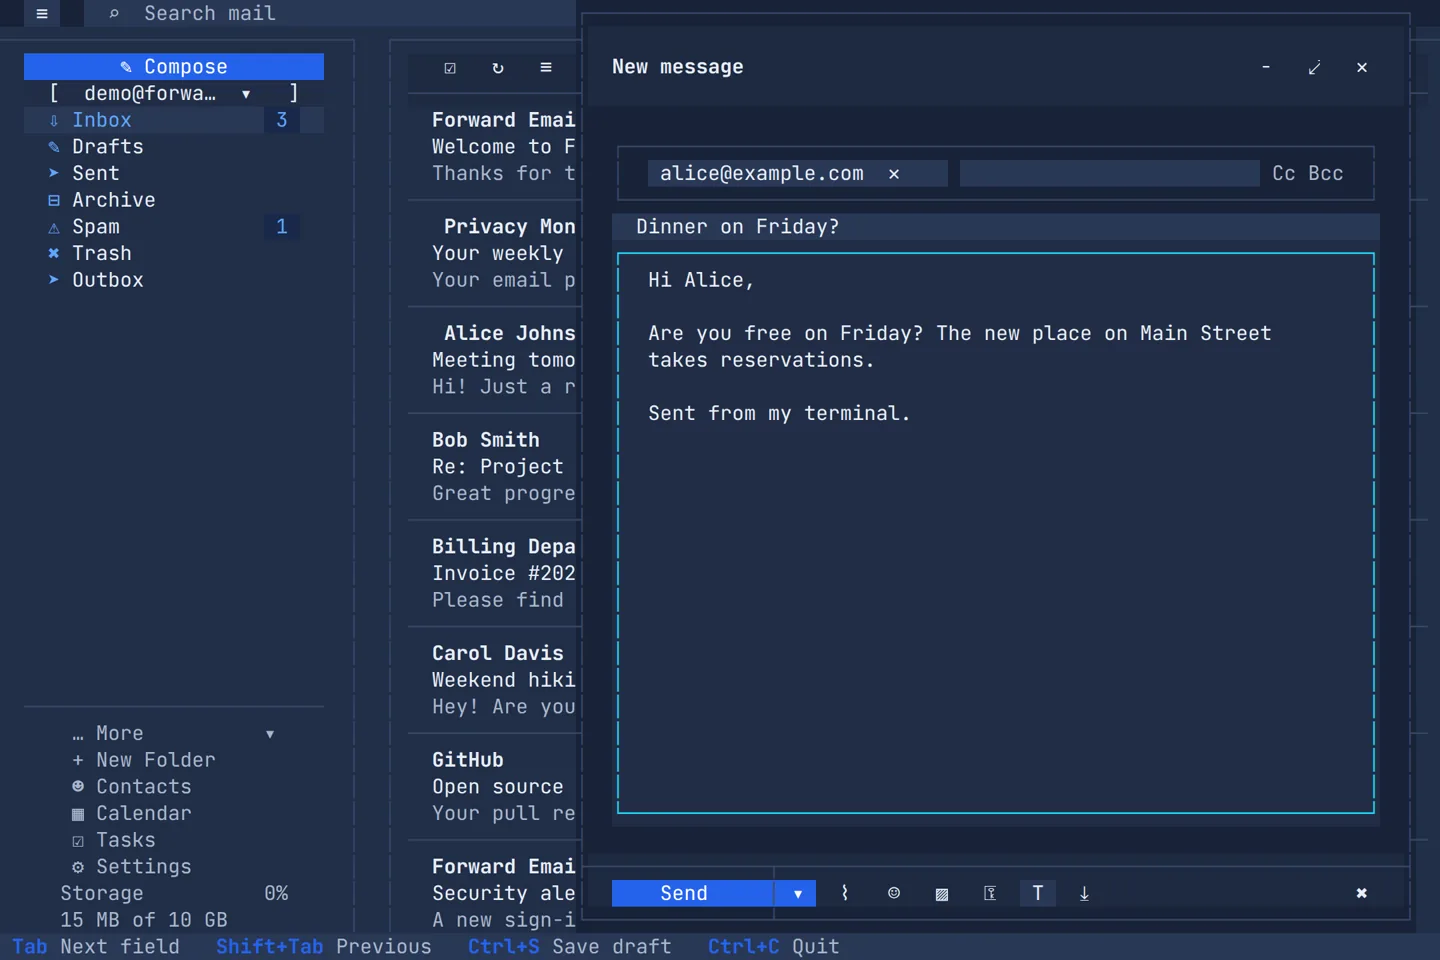Click into the message body text area
1440x960 pixels.
point(996,533)
